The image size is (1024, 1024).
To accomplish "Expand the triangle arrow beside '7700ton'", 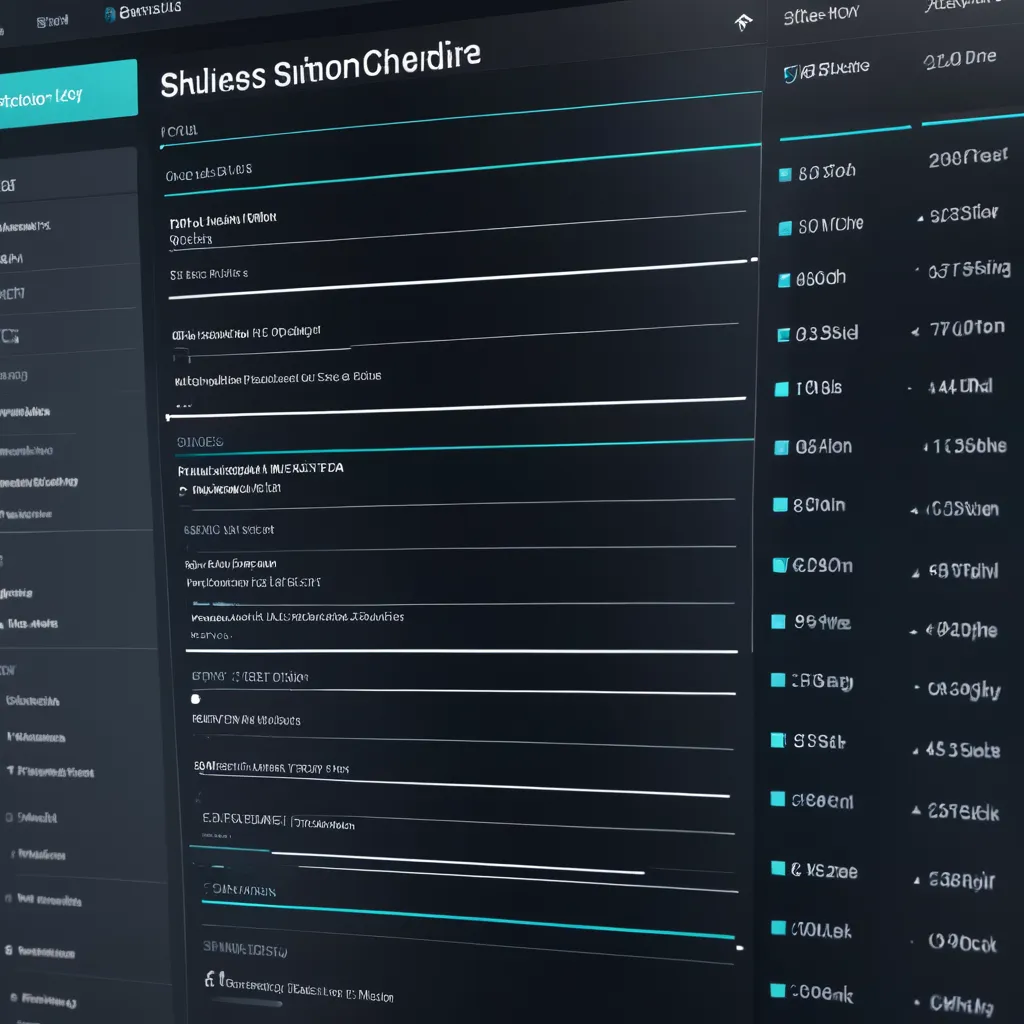I will [x=914, y=332].
